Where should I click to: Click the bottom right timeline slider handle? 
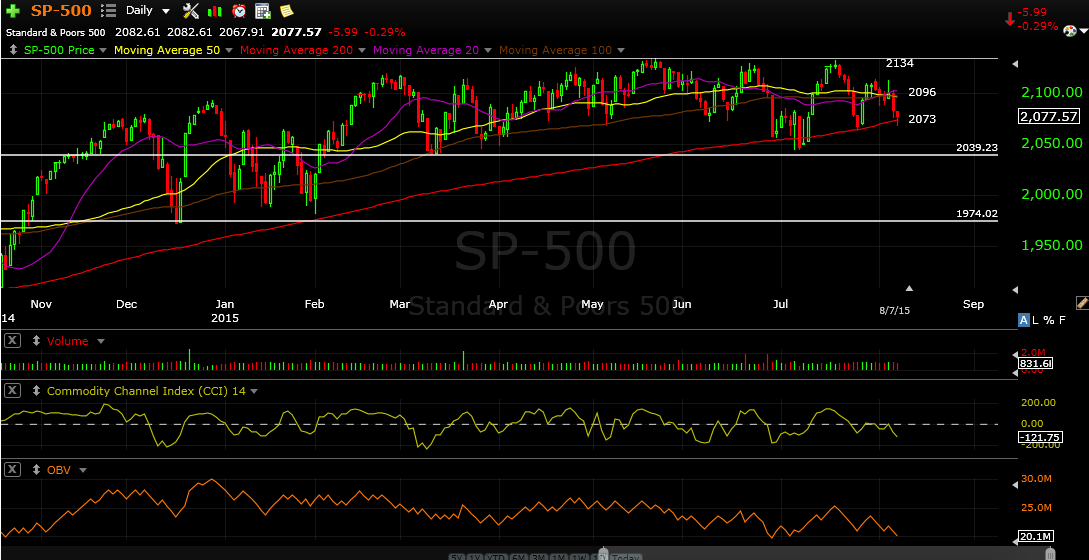(1049, 552)
